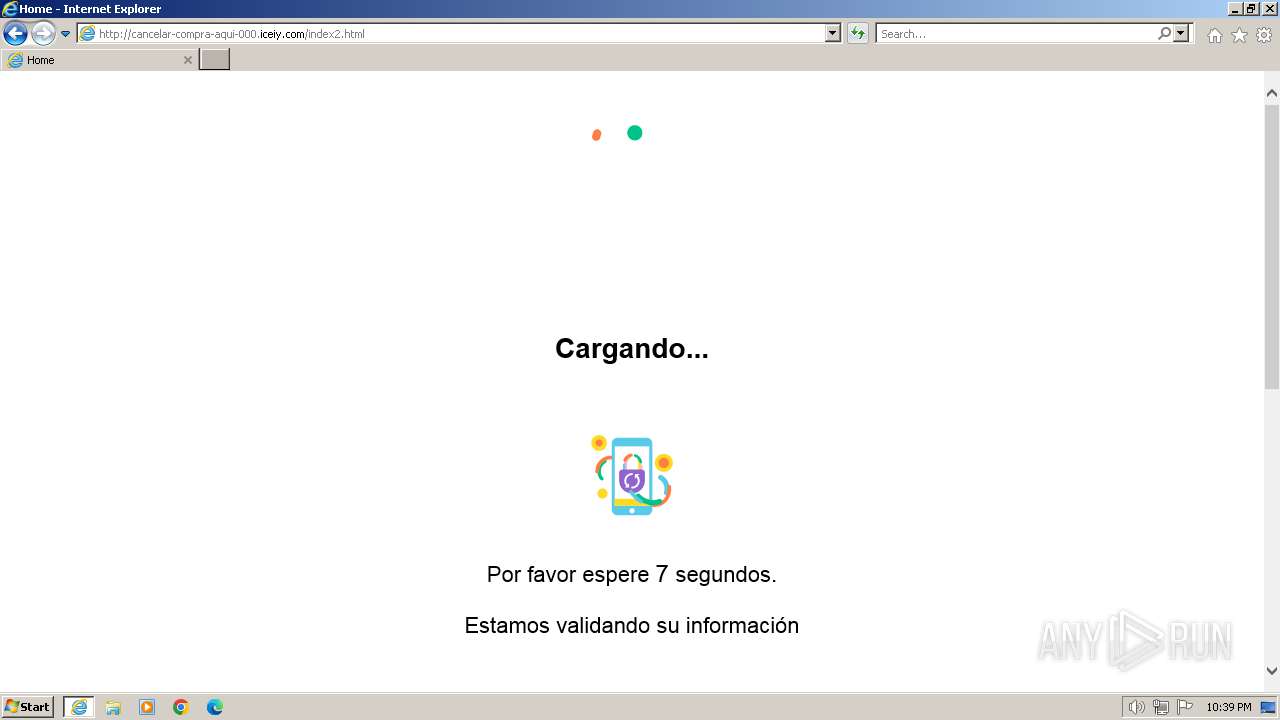The height and width of the screenshot is (720, 1280).
Task: Open Internet Explorer in the taskbar
Action: coord(79,707)
